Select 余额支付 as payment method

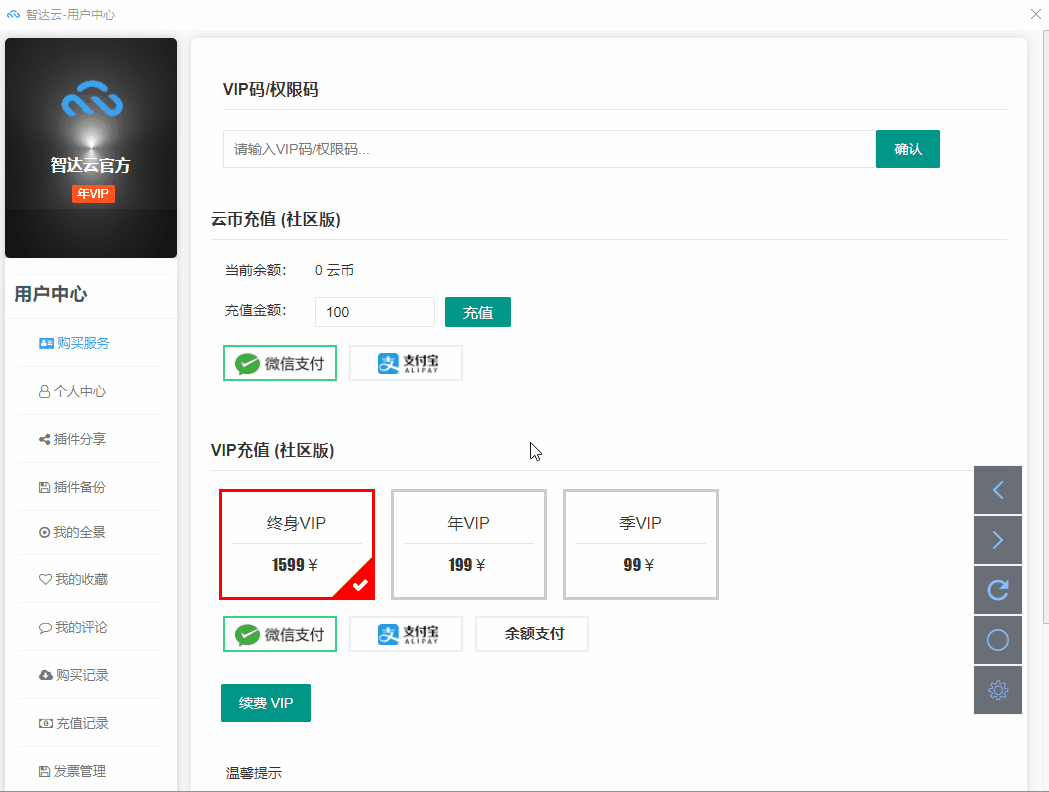(x=531, y=633)
